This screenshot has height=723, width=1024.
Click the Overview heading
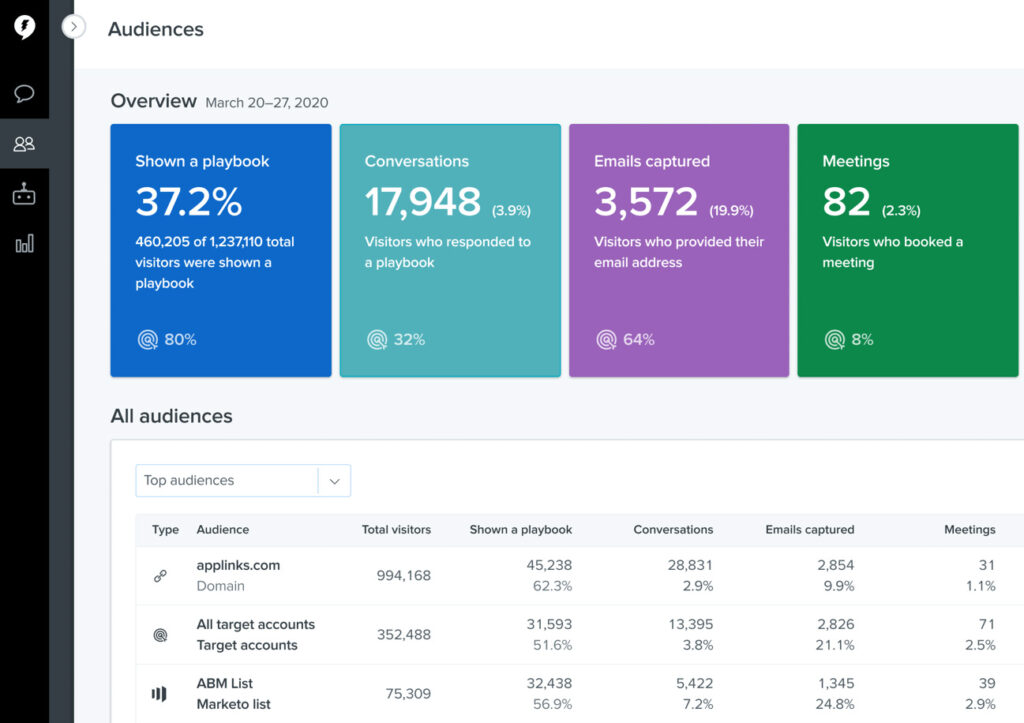click(153, 101)
